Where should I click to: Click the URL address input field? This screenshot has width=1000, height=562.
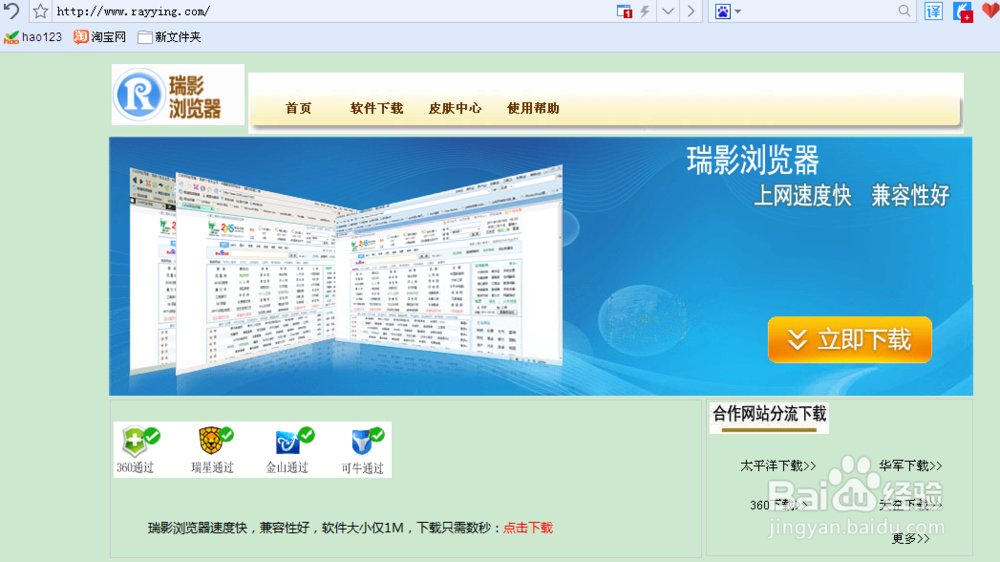tap(332, 11)
